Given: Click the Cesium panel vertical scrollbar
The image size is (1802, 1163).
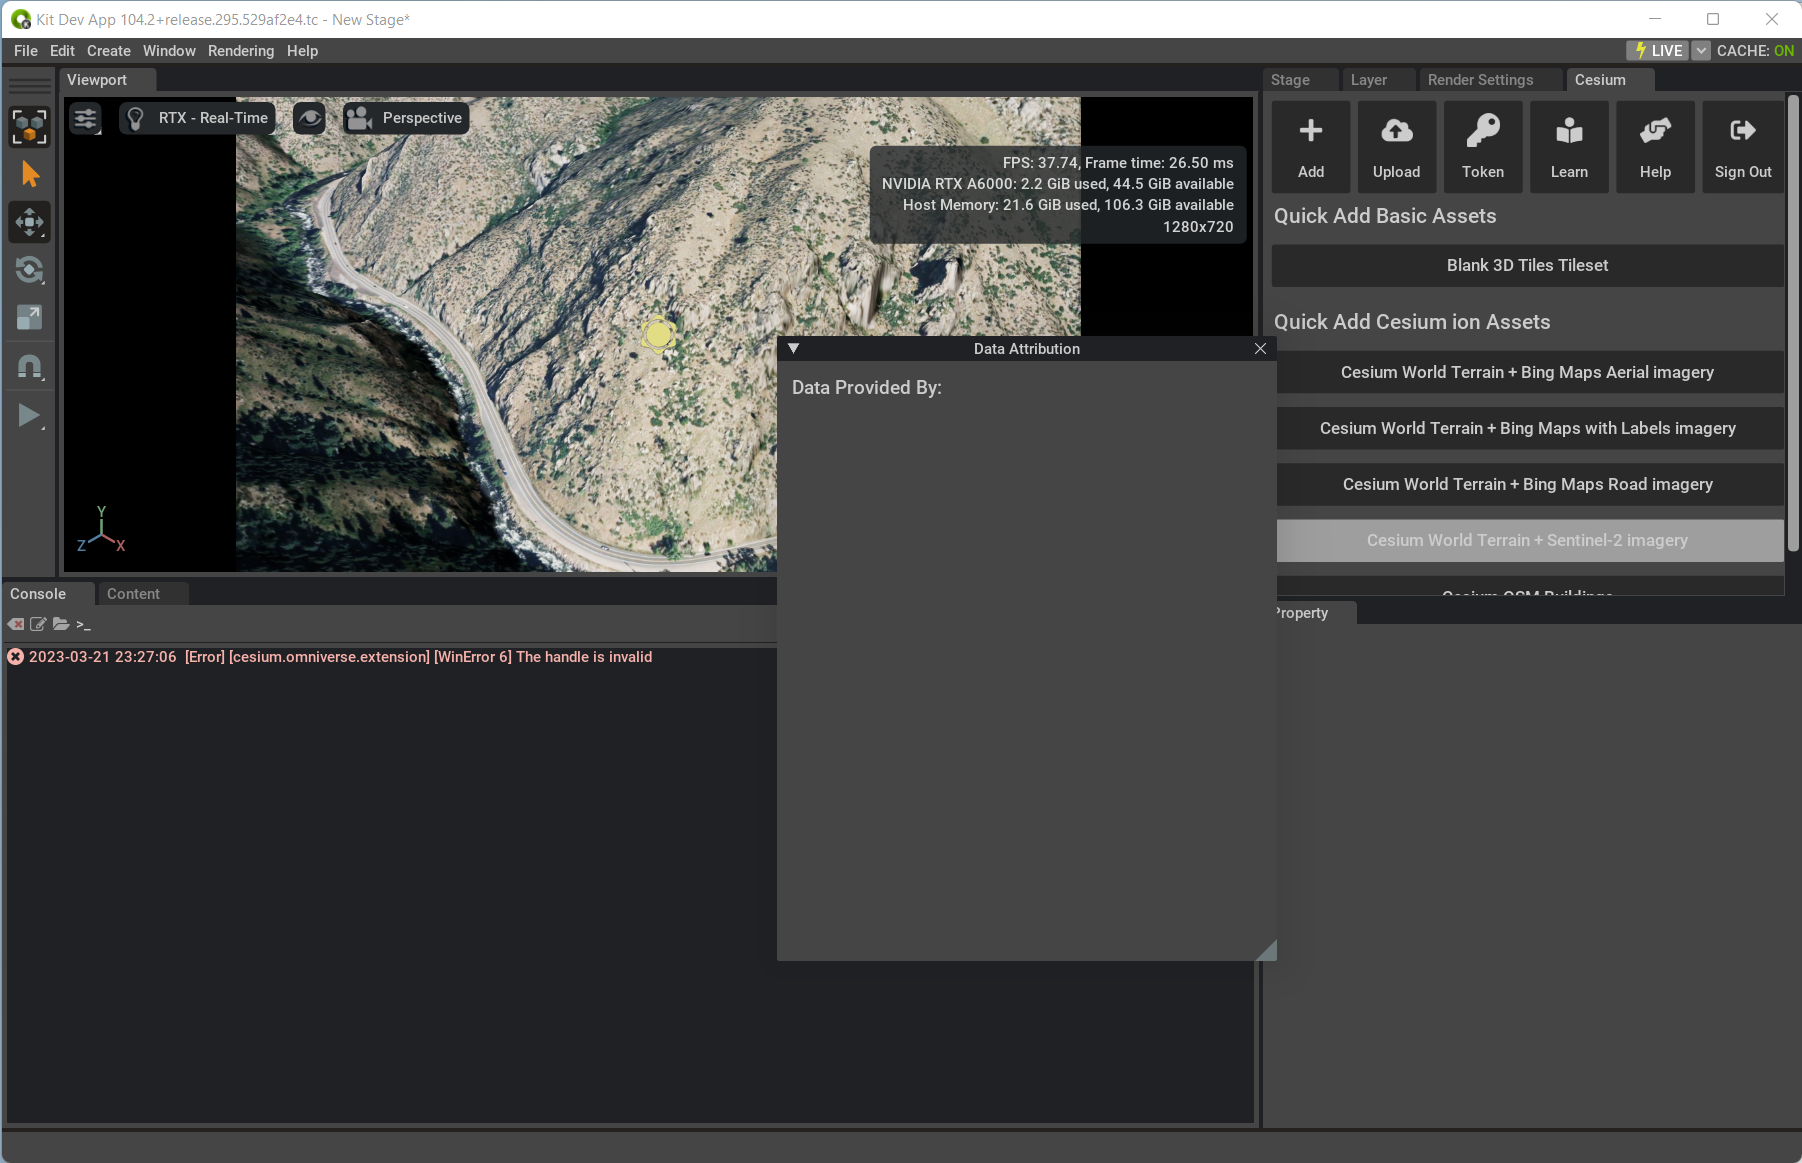Looking at the screenshot, I should 1793,323.
